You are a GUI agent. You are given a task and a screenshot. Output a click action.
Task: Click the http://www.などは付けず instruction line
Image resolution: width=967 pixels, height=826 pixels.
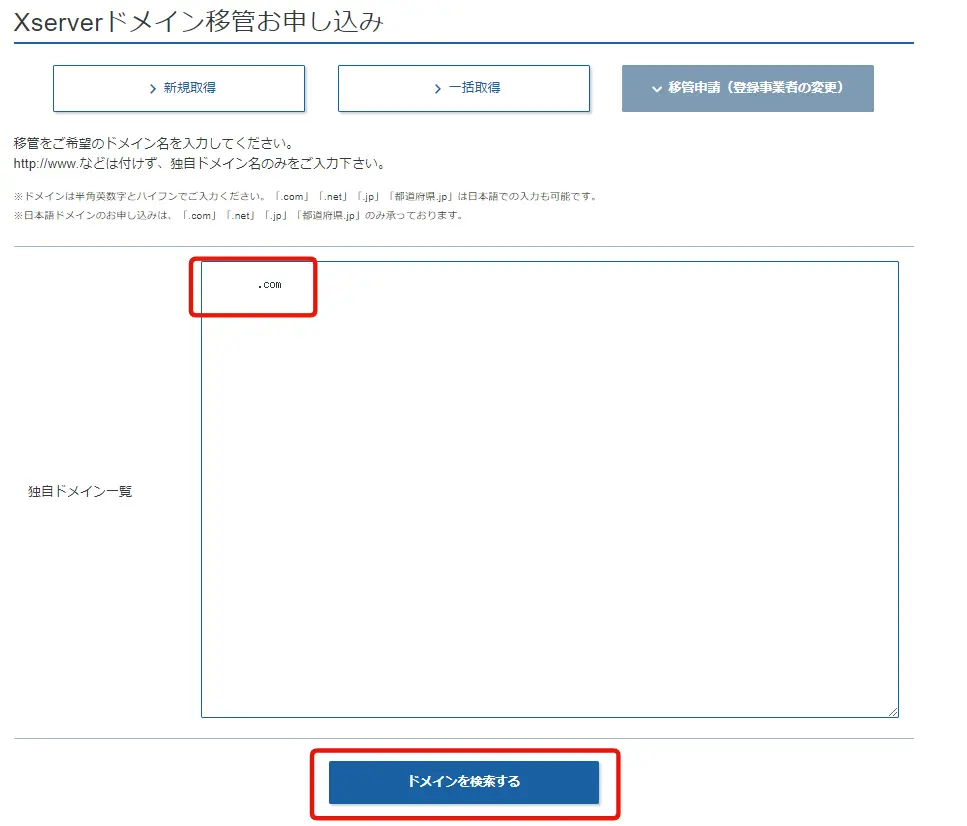click(x=199, y=163)
